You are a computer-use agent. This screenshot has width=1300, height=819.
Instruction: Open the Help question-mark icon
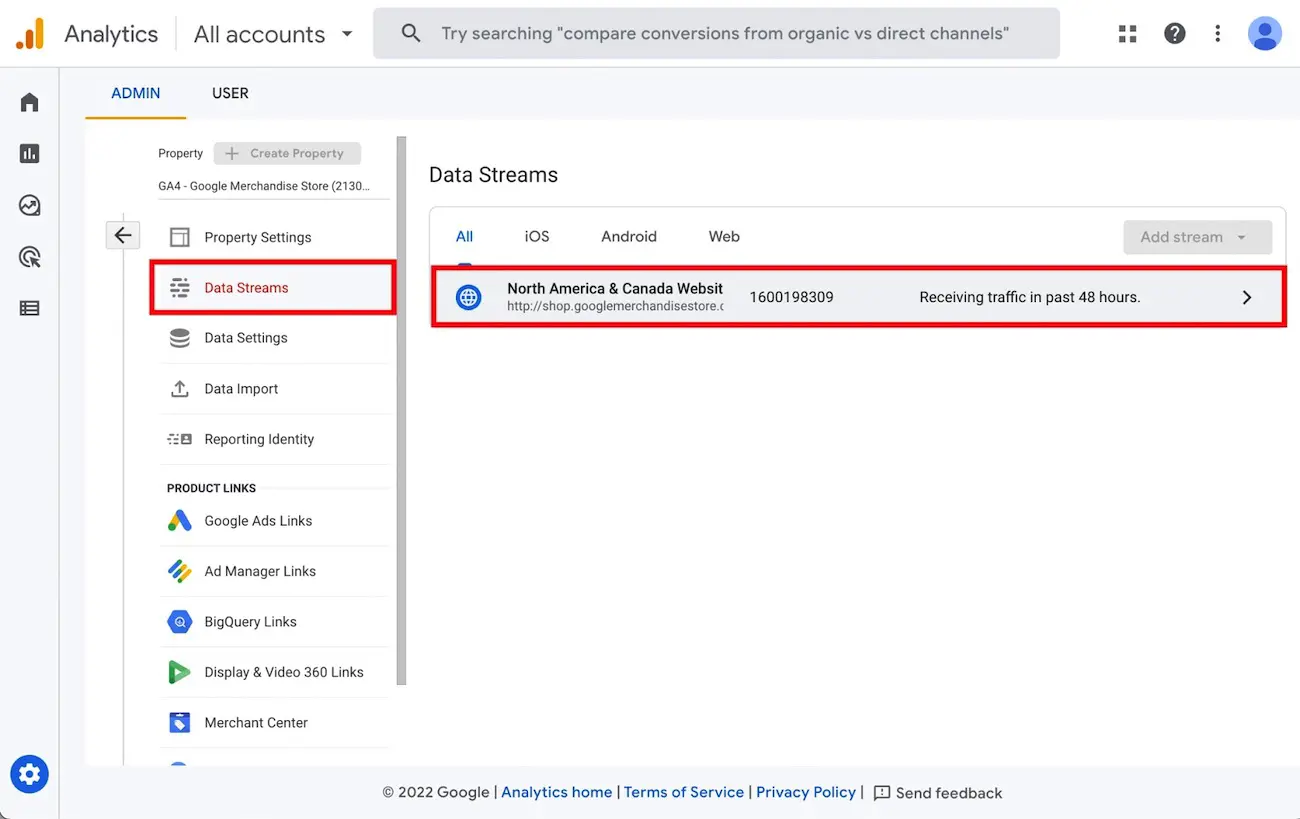pos(1175,34)
